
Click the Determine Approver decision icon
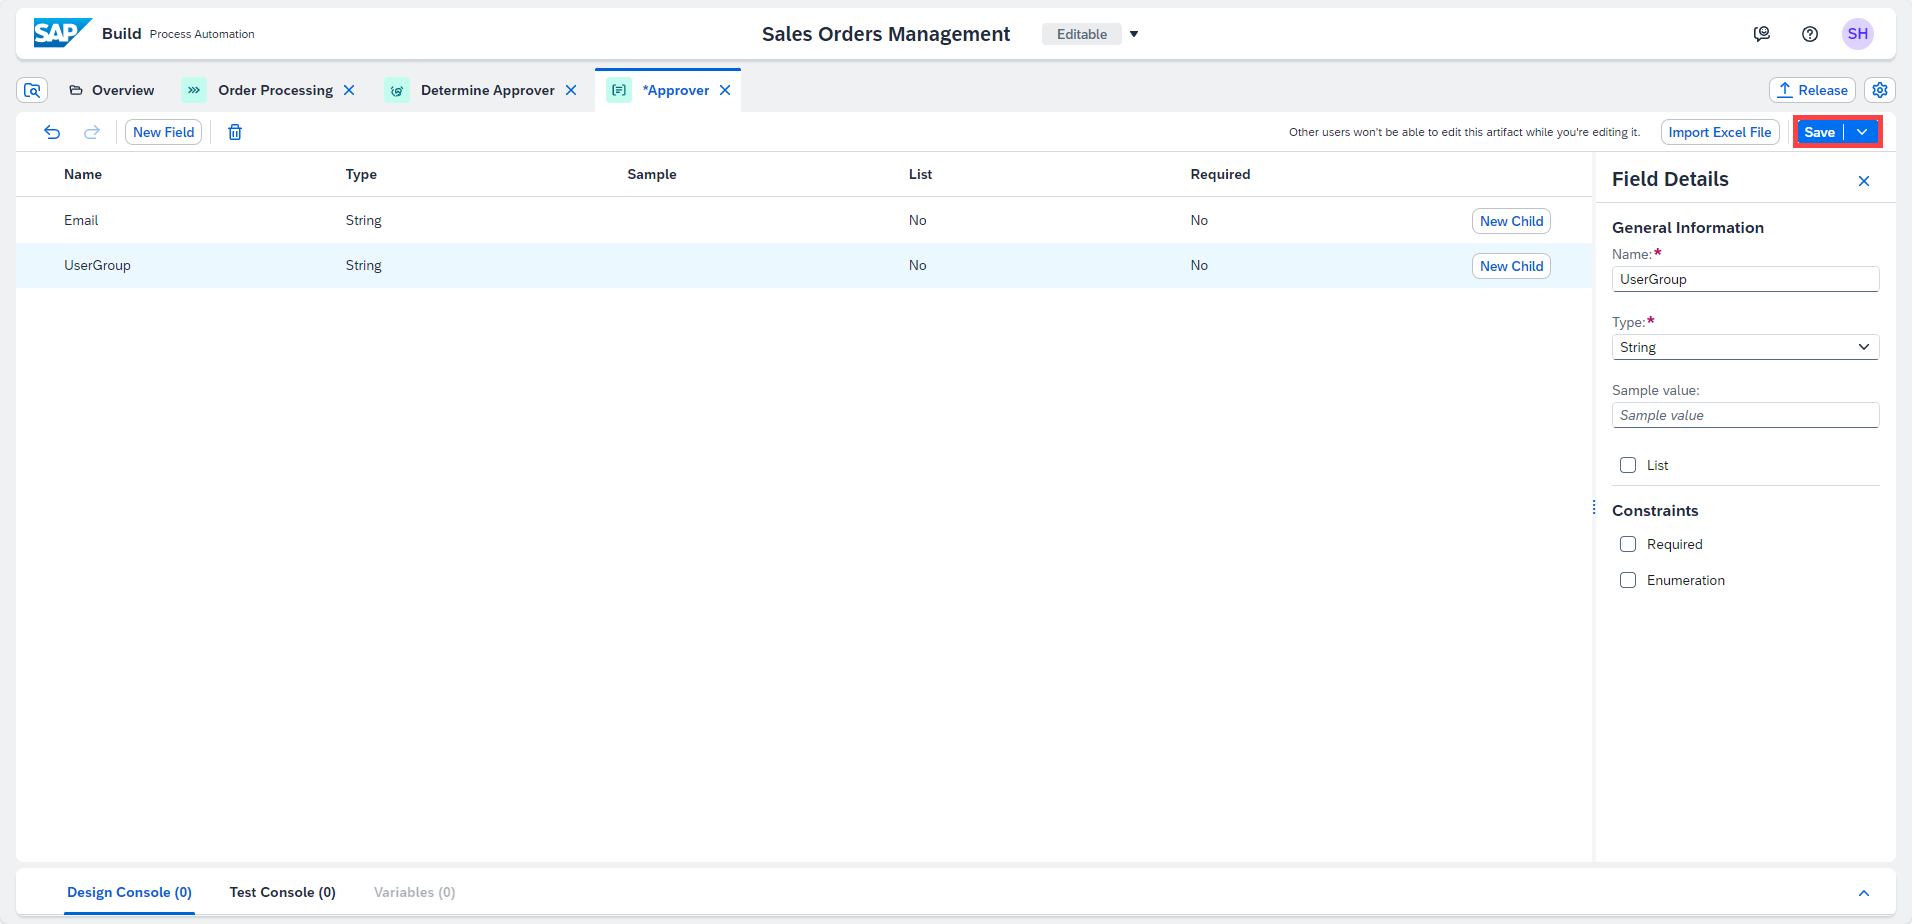click(x=397, y=90)
